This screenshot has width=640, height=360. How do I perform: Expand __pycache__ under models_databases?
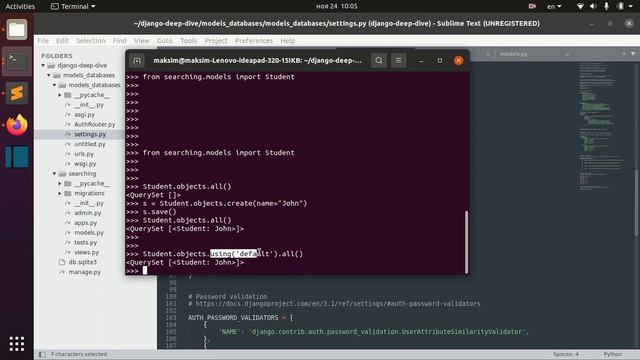[60, 95]
